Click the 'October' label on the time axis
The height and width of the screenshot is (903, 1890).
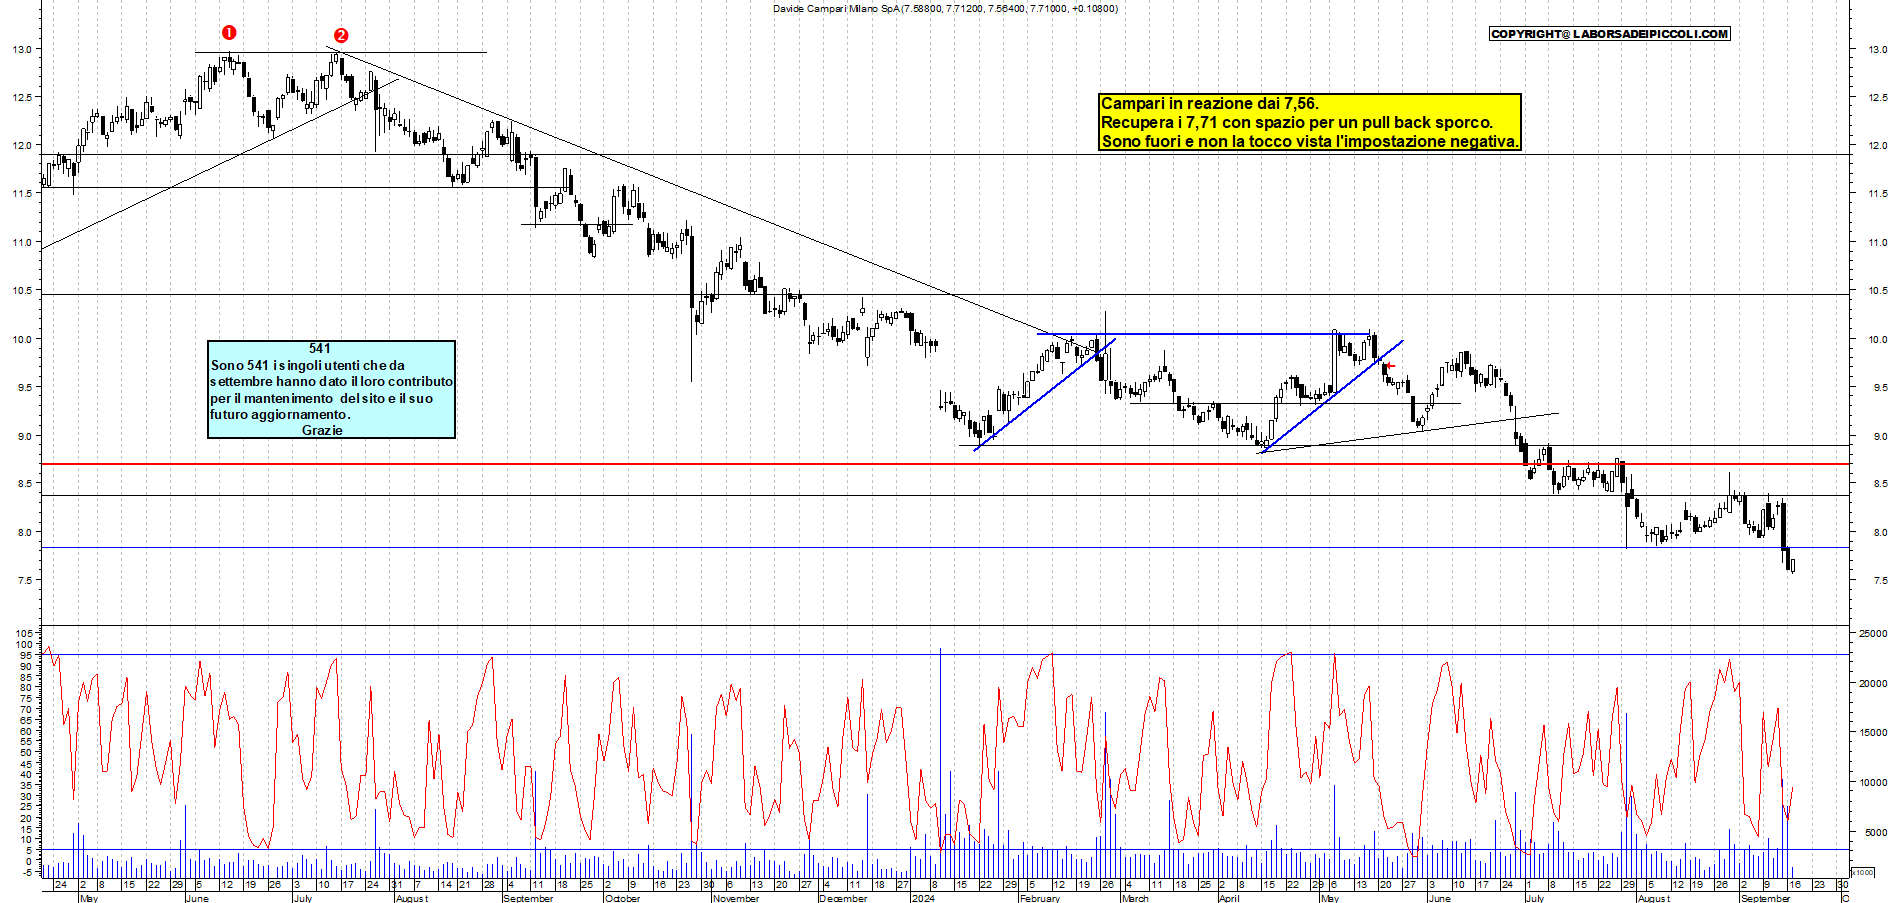tap(622, 898)
